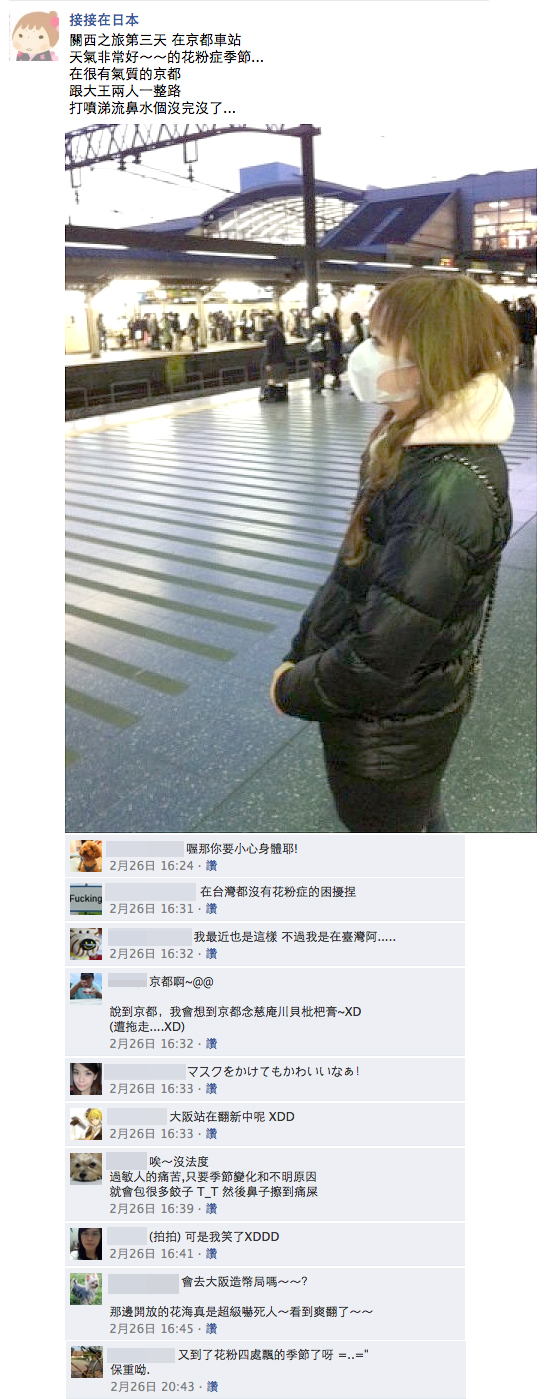Like the 16:24 comment with 讚
The image size is (554, 1399).
click(211, 864)
